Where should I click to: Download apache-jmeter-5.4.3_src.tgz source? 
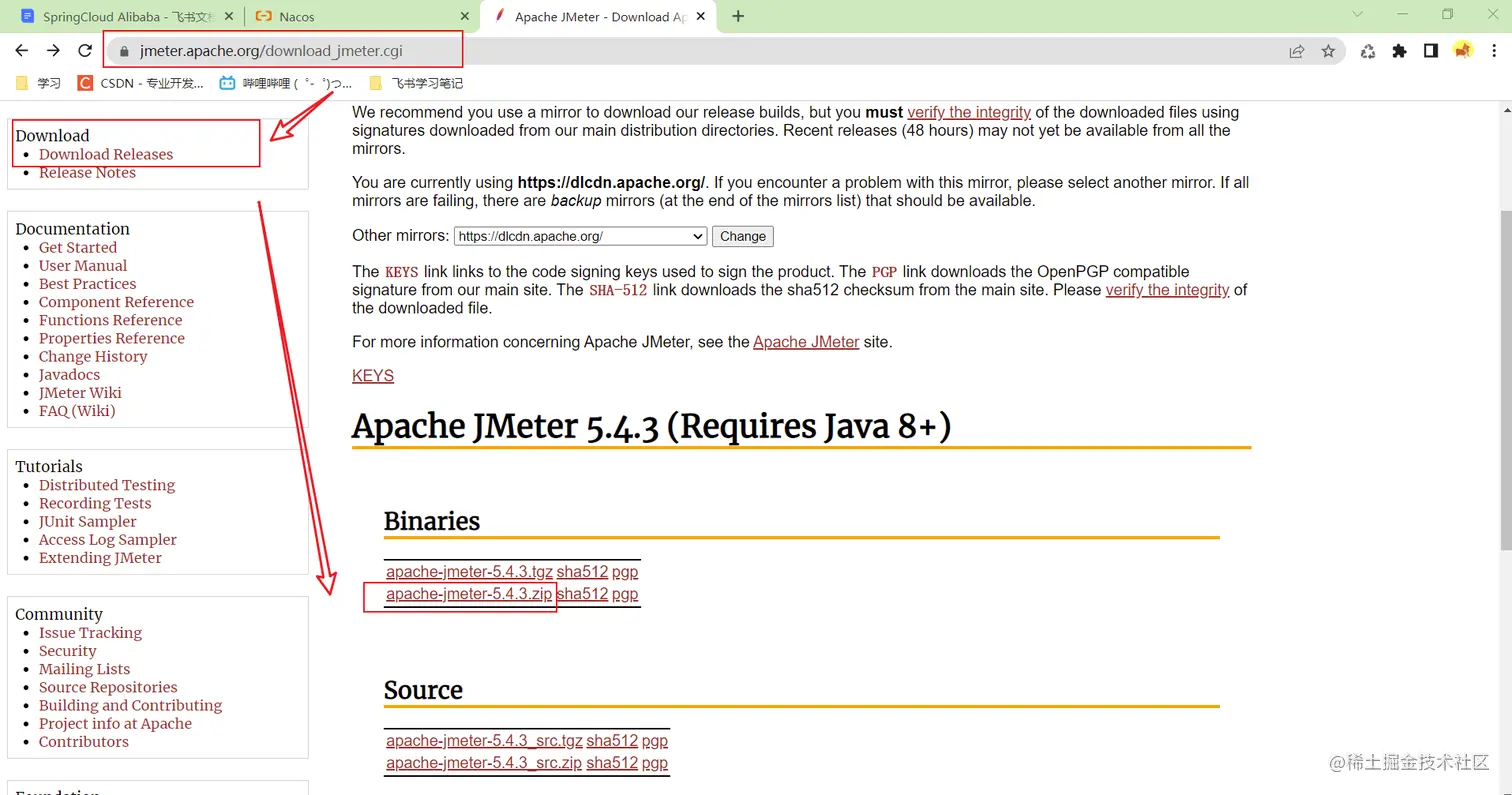[484, 741]
